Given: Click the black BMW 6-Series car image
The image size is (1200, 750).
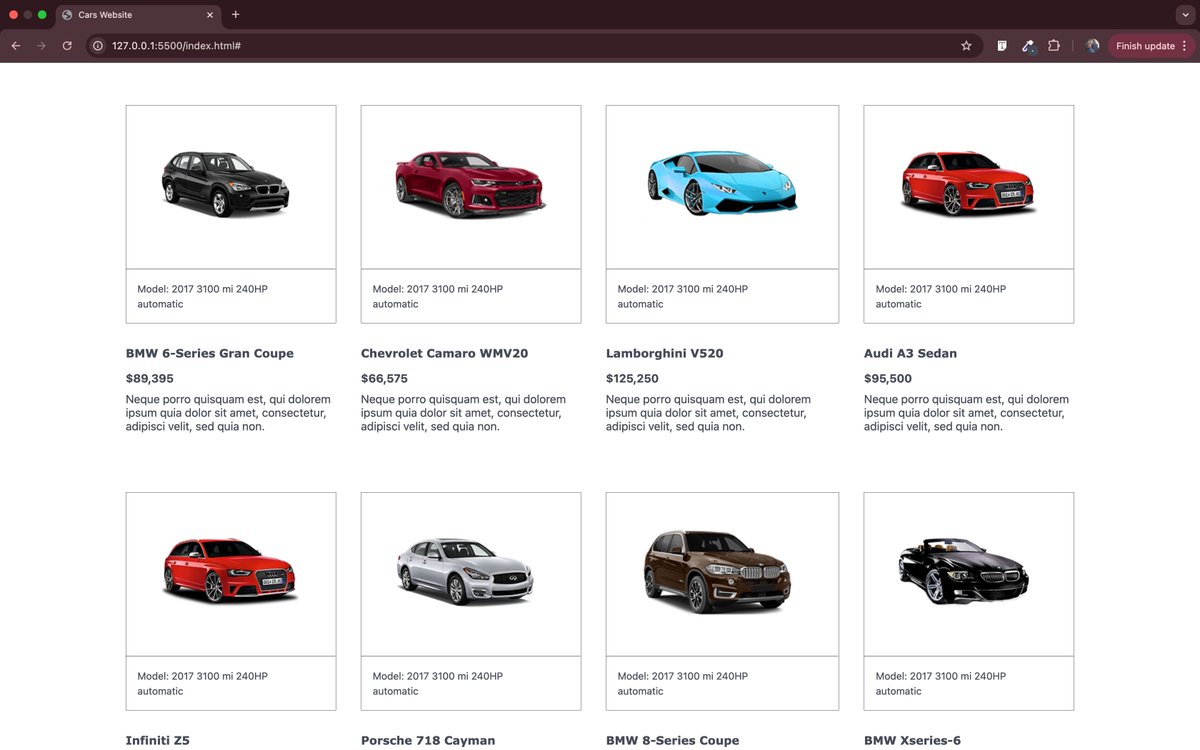Looking at the screenshot, I should click(x=226, y=184).
